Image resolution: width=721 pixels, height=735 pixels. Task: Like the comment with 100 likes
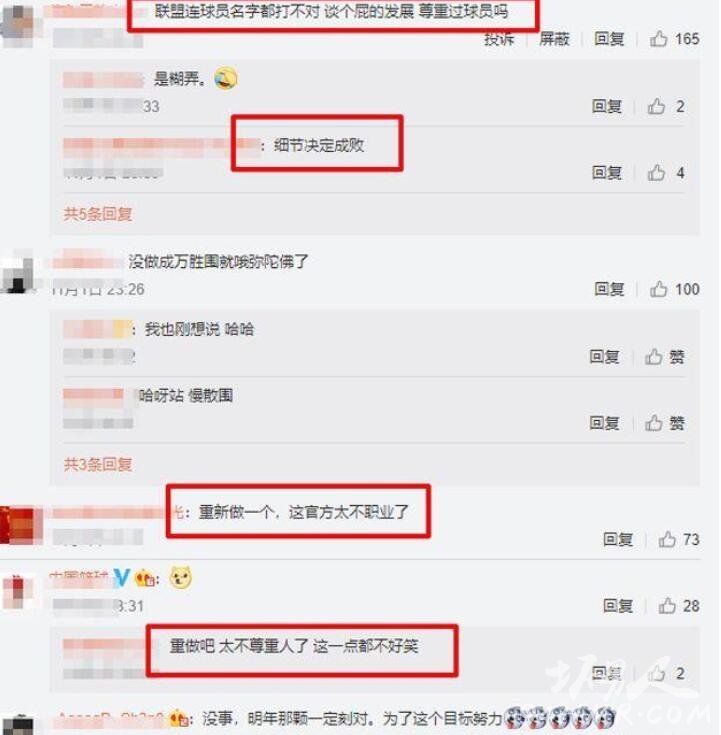[x=674, y=289]
